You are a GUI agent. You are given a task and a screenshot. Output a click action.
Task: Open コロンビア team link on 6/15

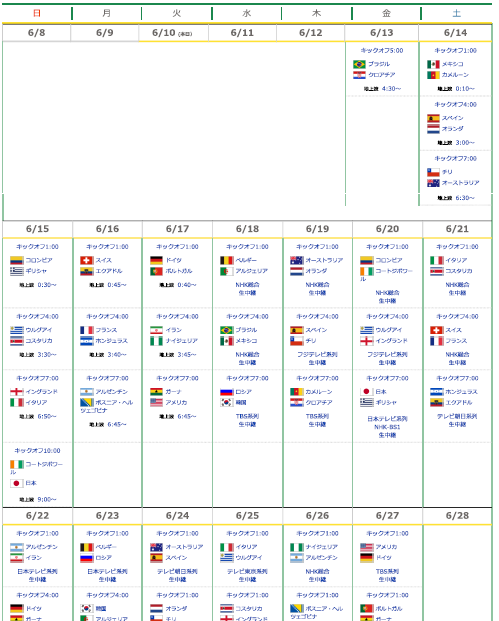[x=39, y=260]
